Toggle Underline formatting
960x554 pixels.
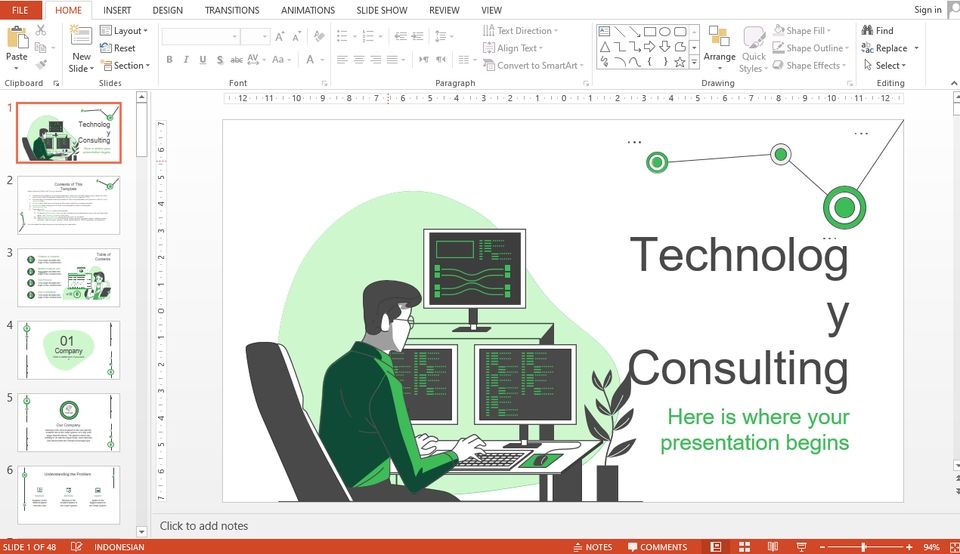(203, 59)
